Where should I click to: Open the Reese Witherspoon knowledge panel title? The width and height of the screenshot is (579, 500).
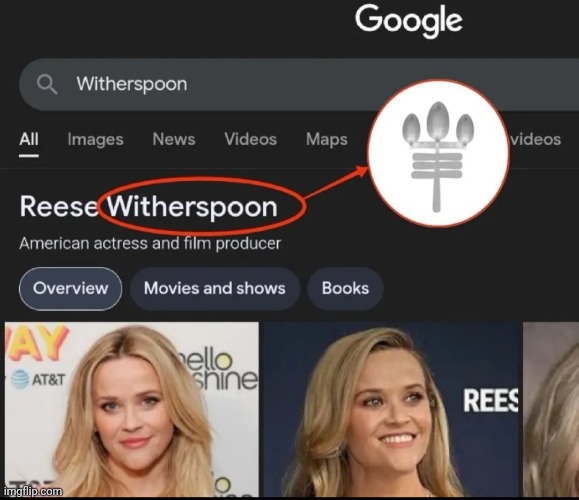click(148, 207)
